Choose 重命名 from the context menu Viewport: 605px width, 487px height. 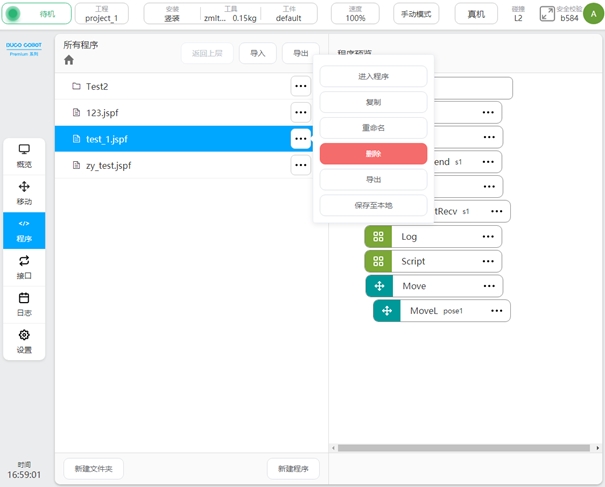coord(373,128)
